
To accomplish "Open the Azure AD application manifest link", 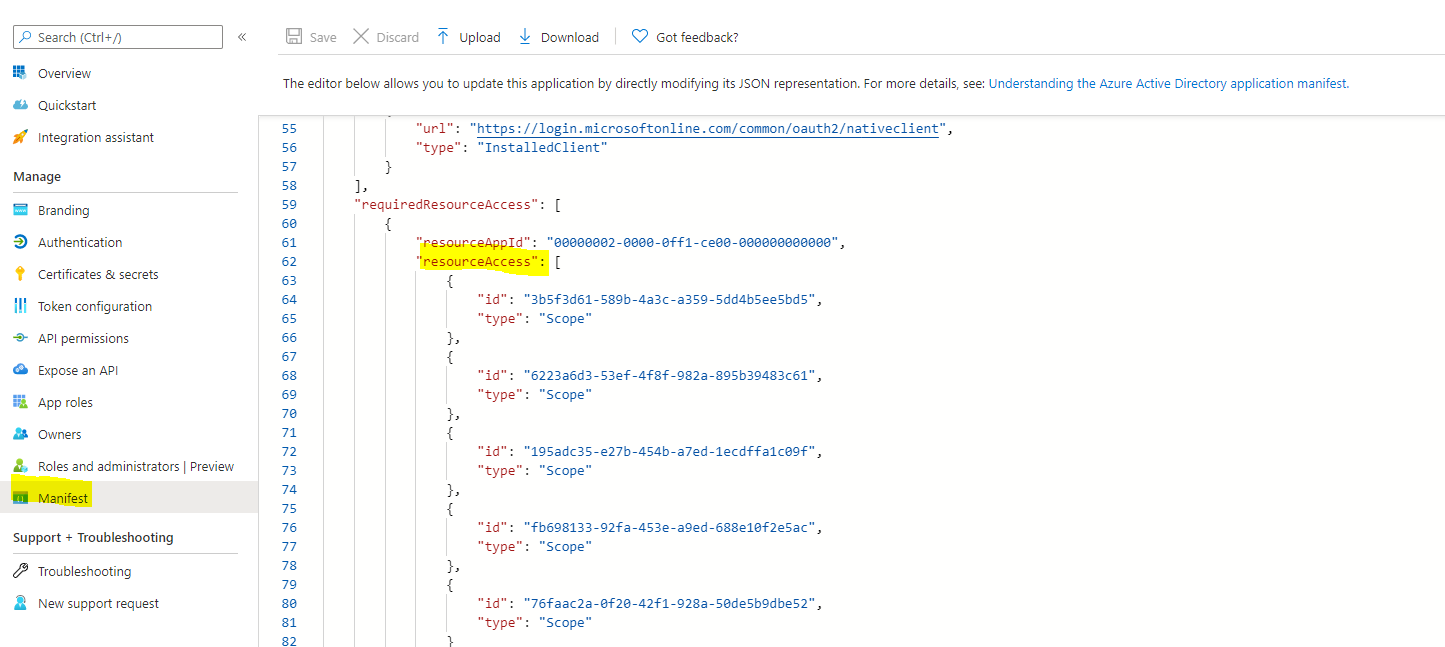I will click(1168, 84).
